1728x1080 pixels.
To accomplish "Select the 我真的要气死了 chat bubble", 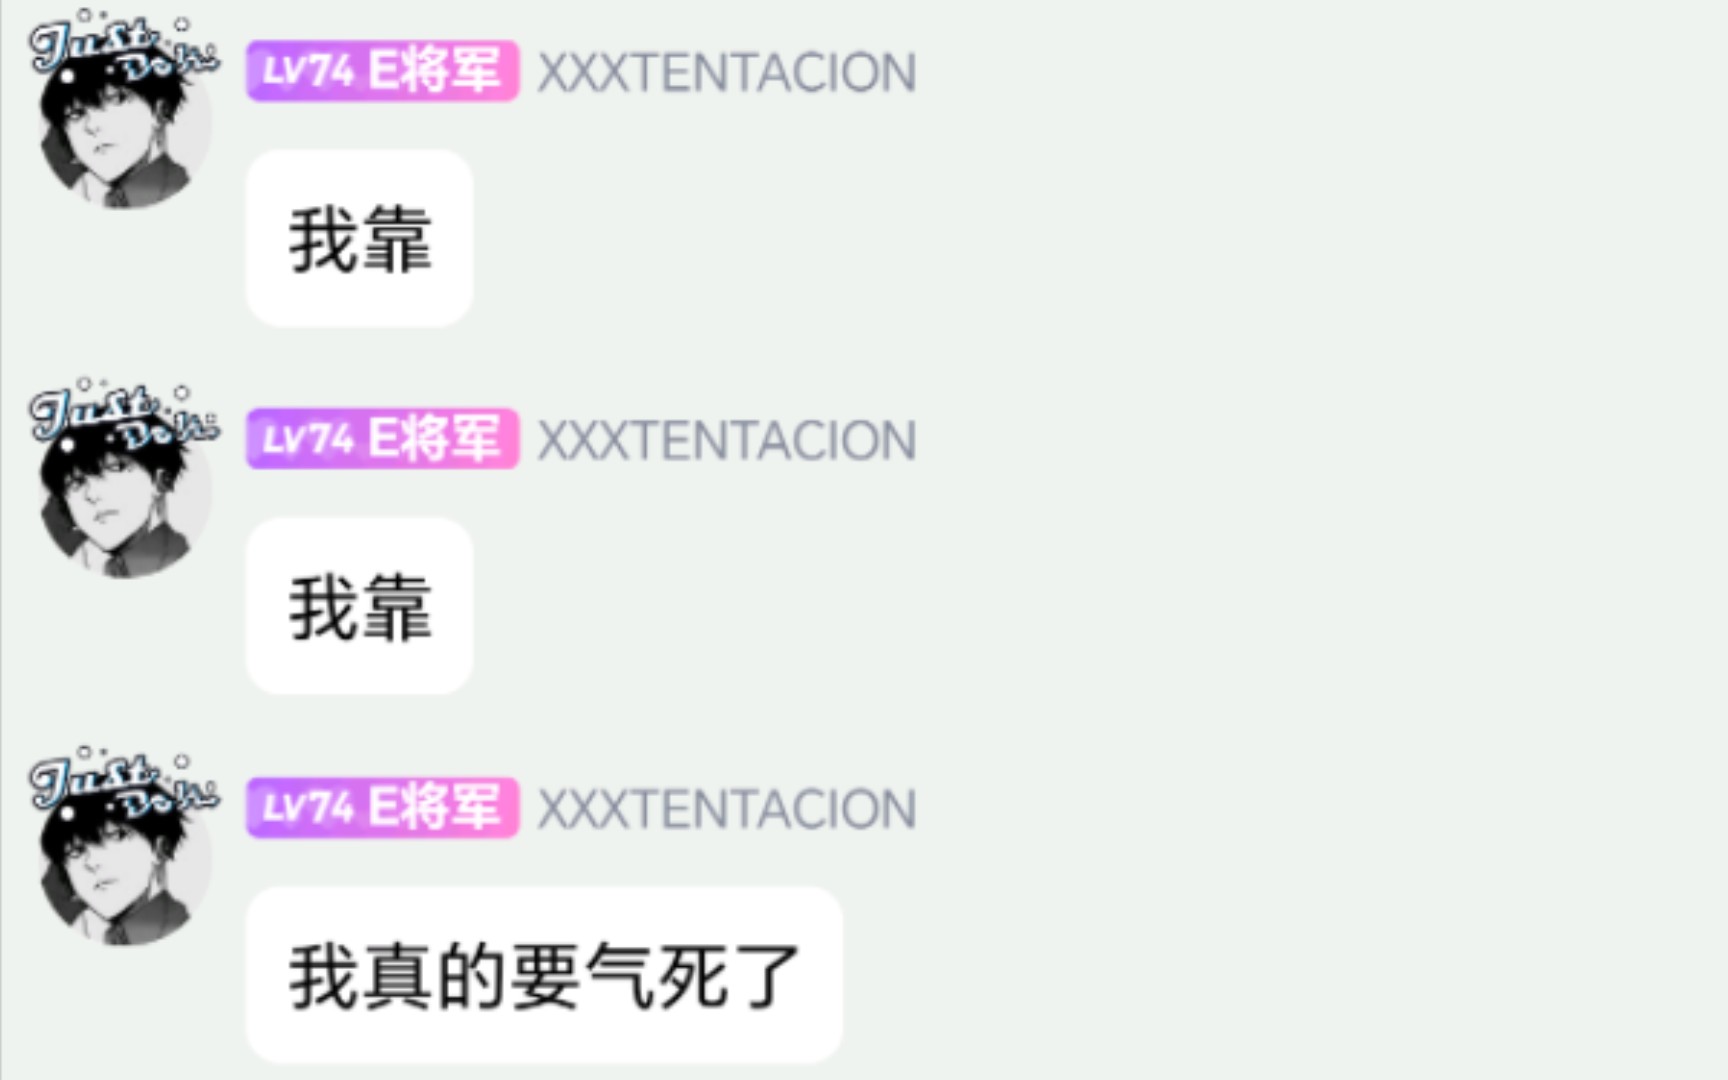I will point(544,975).
